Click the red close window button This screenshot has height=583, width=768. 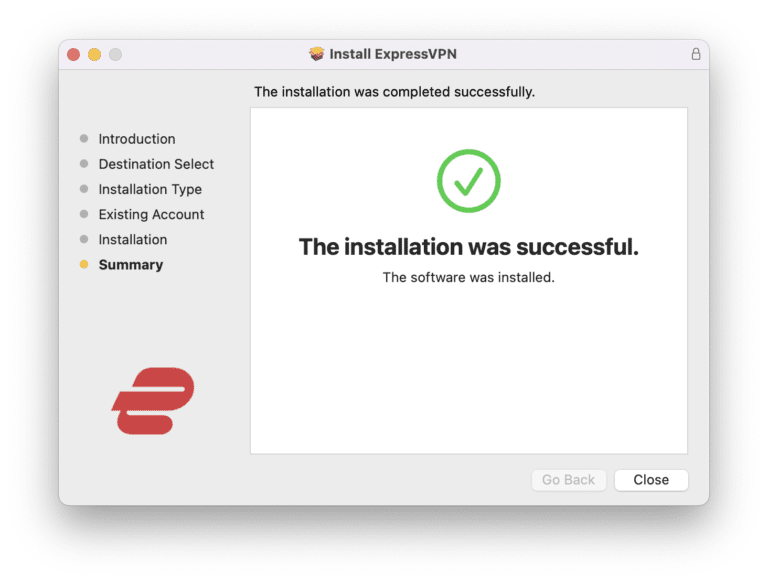73,54
